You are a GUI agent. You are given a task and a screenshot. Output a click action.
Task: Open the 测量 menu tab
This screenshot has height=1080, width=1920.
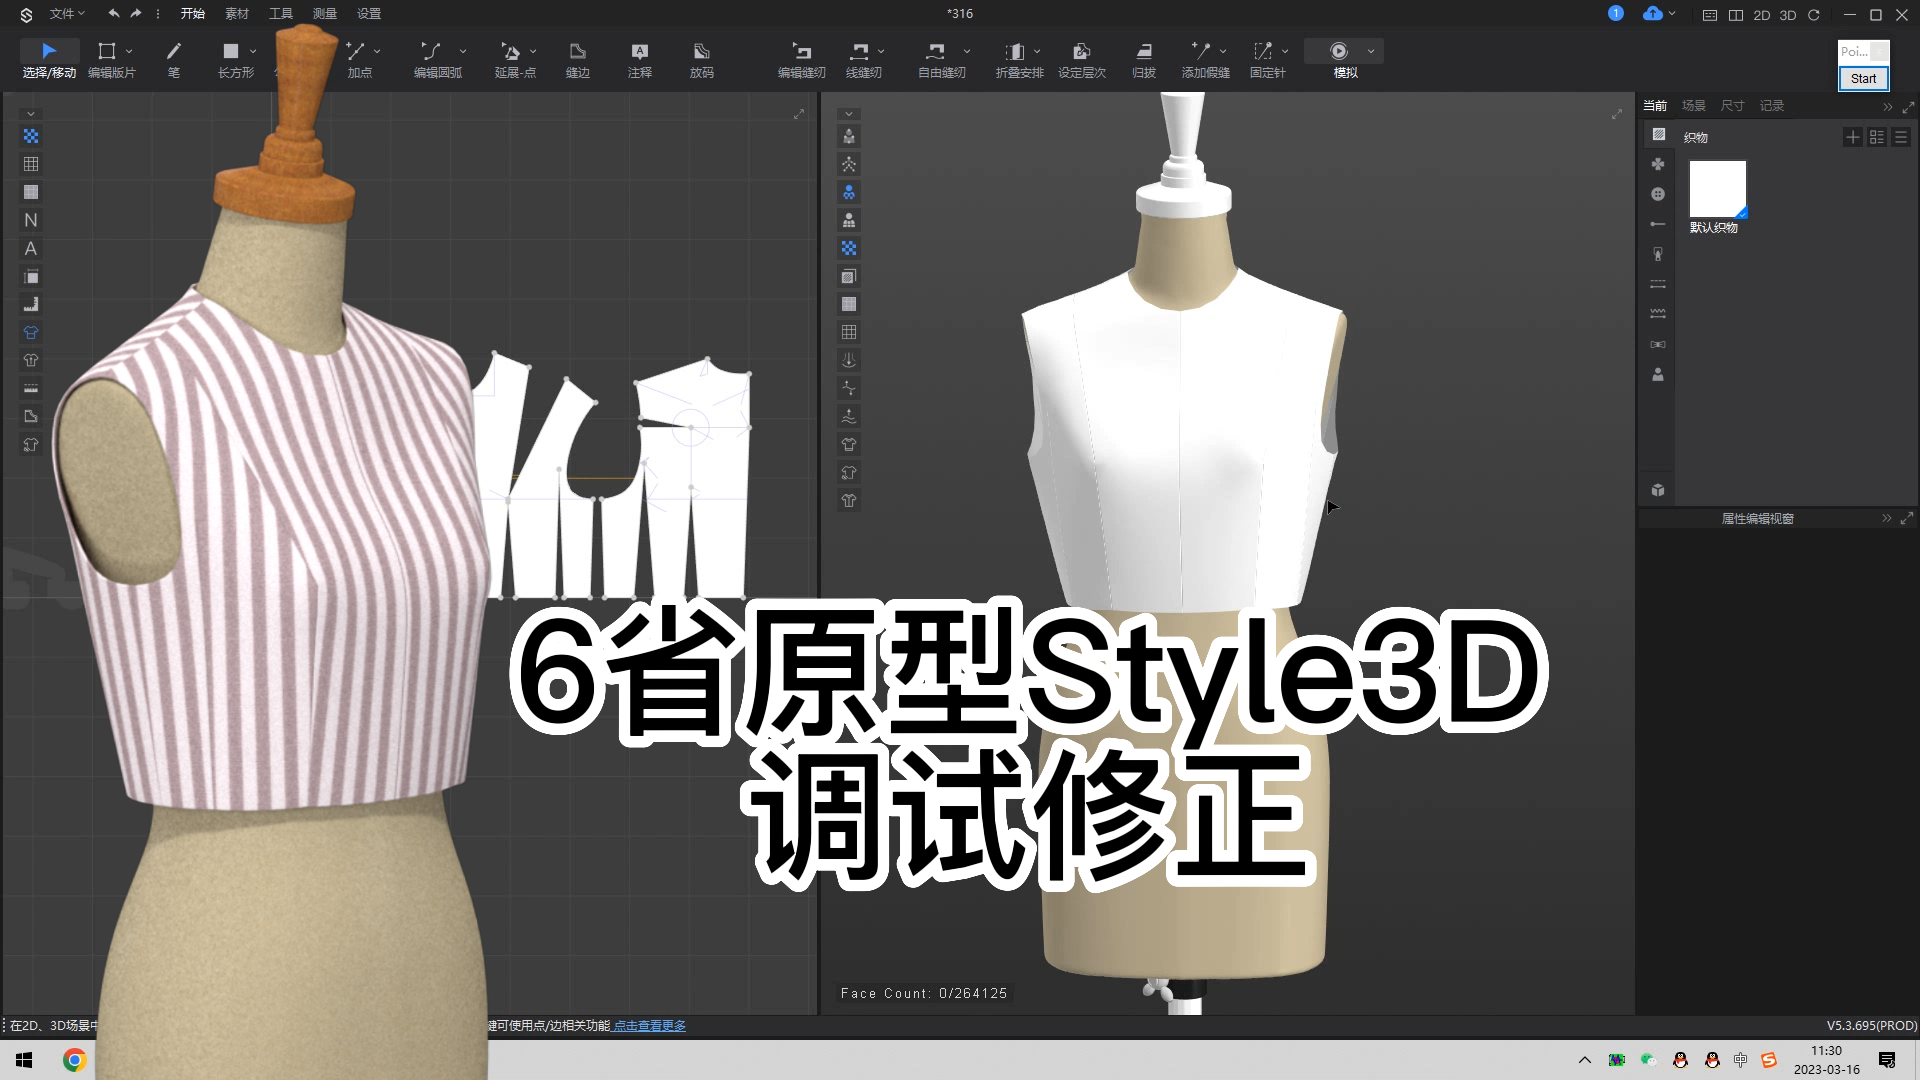325,14
